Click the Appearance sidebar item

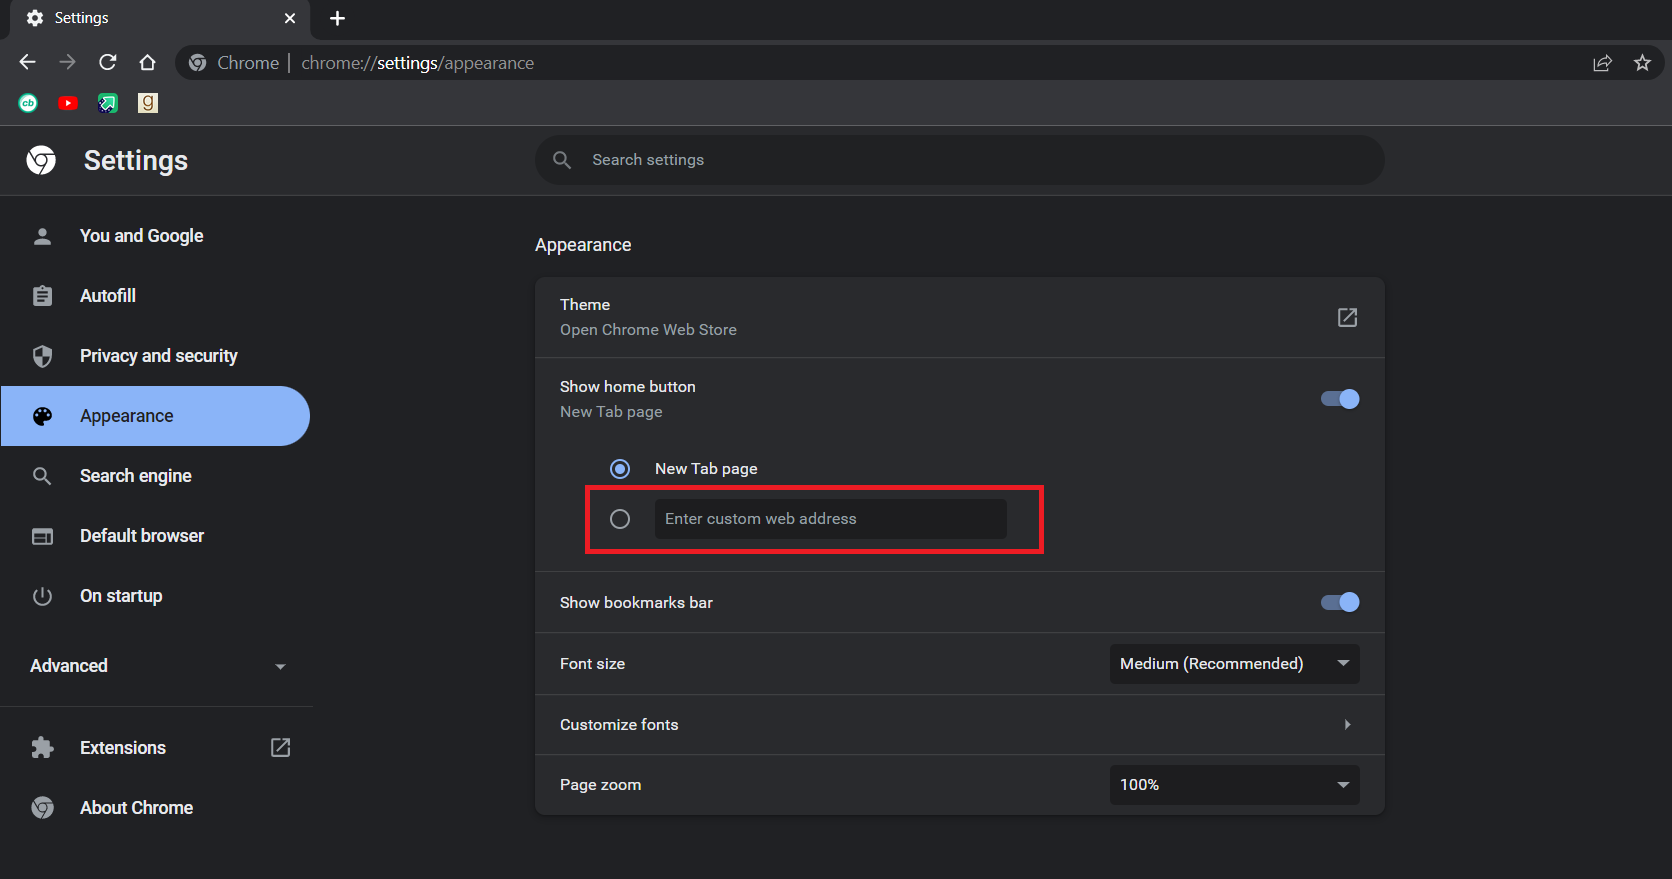tap(155, 416)
